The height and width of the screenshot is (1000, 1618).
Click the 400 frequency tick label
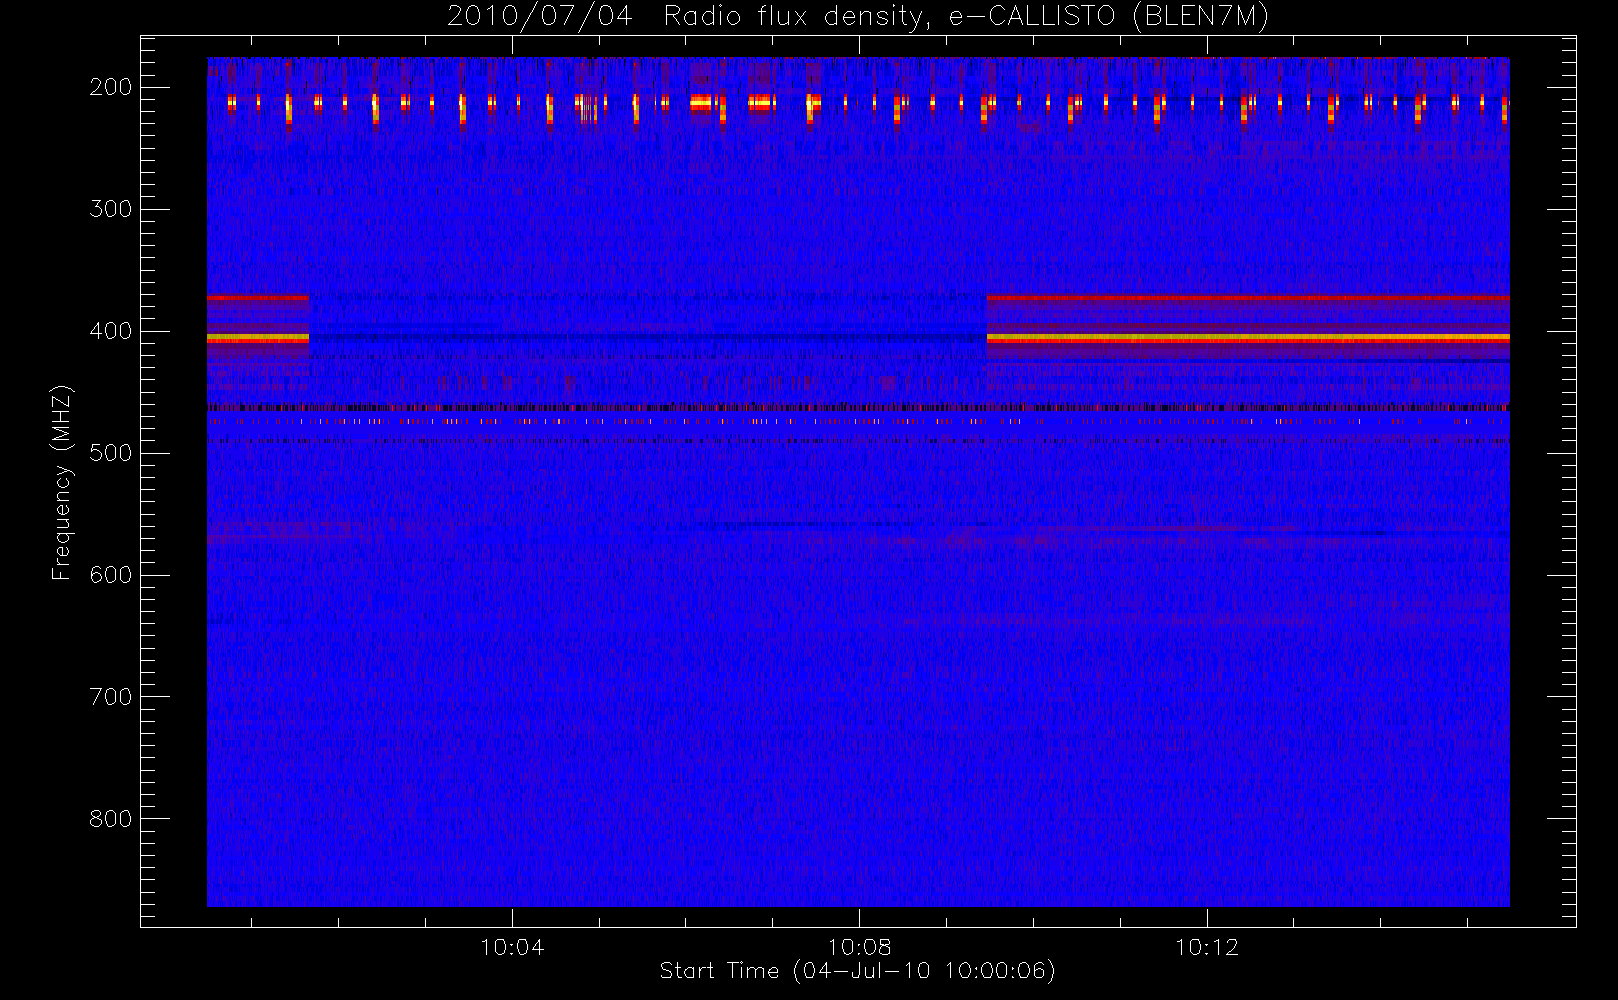(111, 331)
